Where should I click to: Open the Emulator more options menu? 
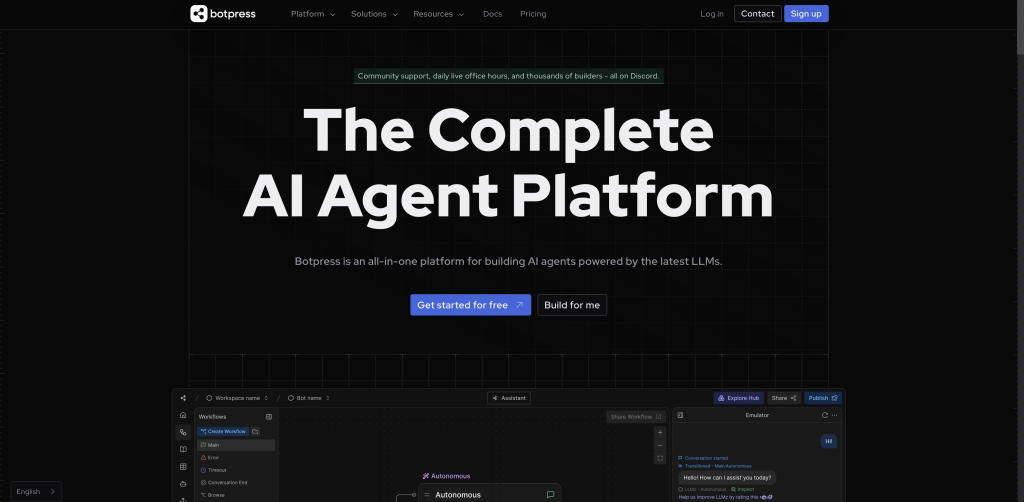[834, 415]
